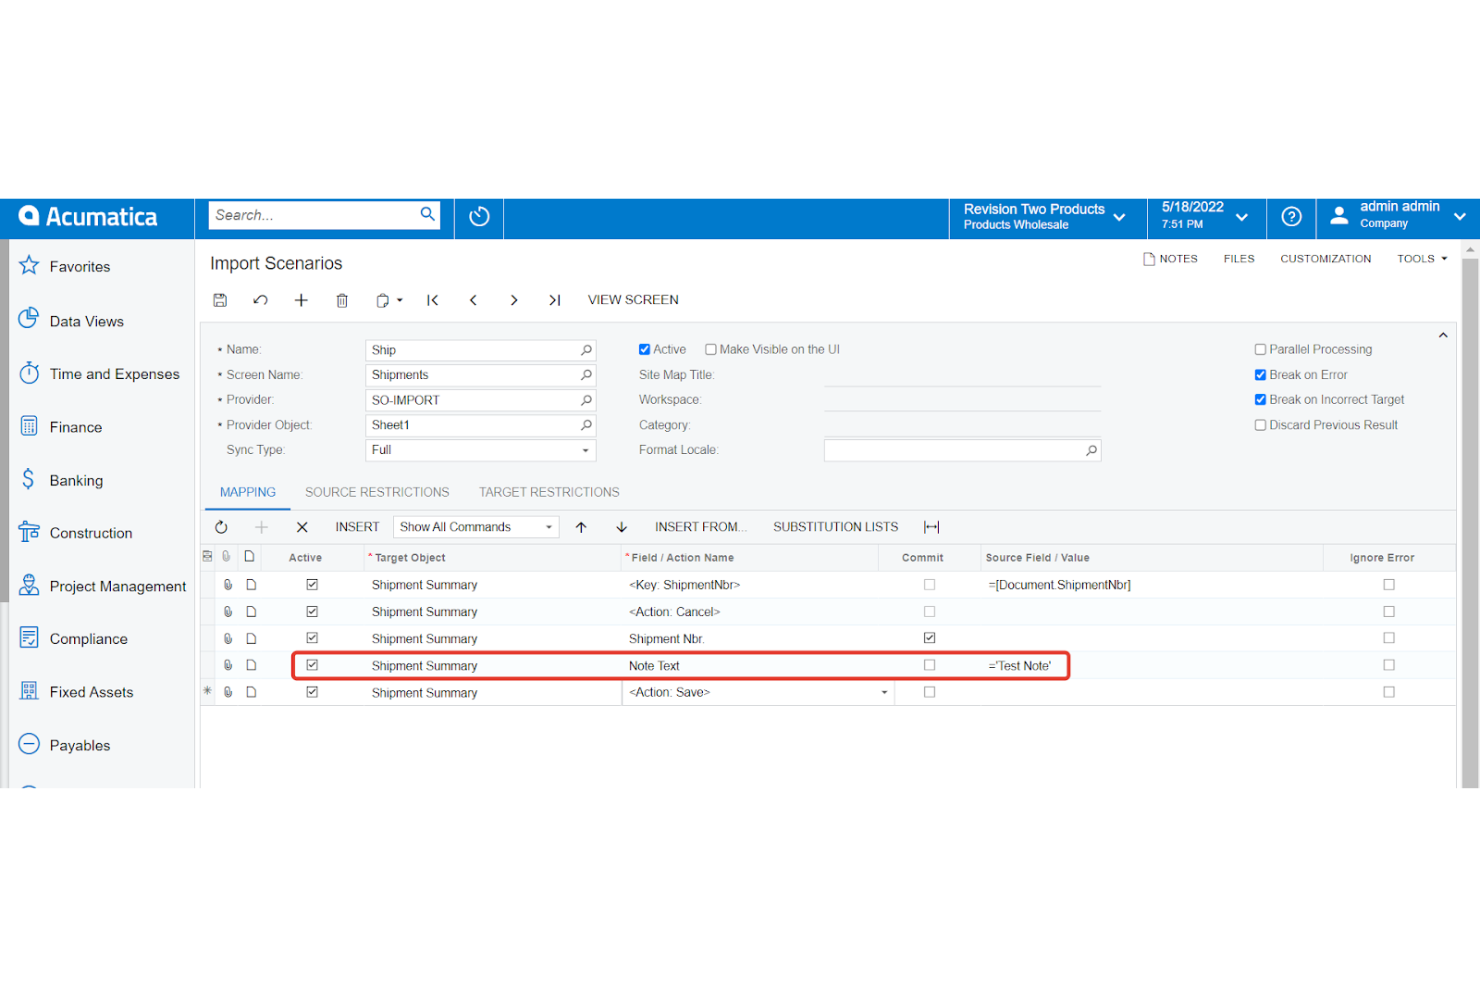
Task: Toggle Break on Incorrect Target checkbox
Action: pyautogui.click(x=1260, y=399)
